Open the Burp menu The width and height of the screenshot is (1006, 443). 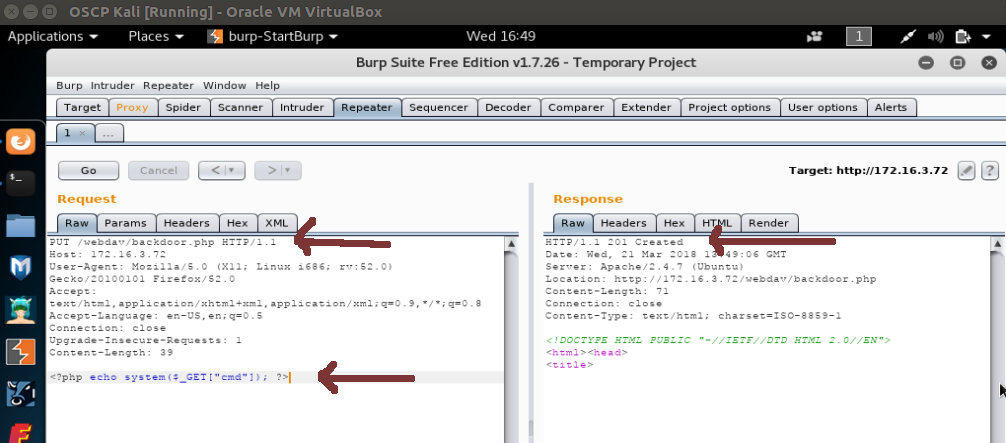[x=69, y=85]
